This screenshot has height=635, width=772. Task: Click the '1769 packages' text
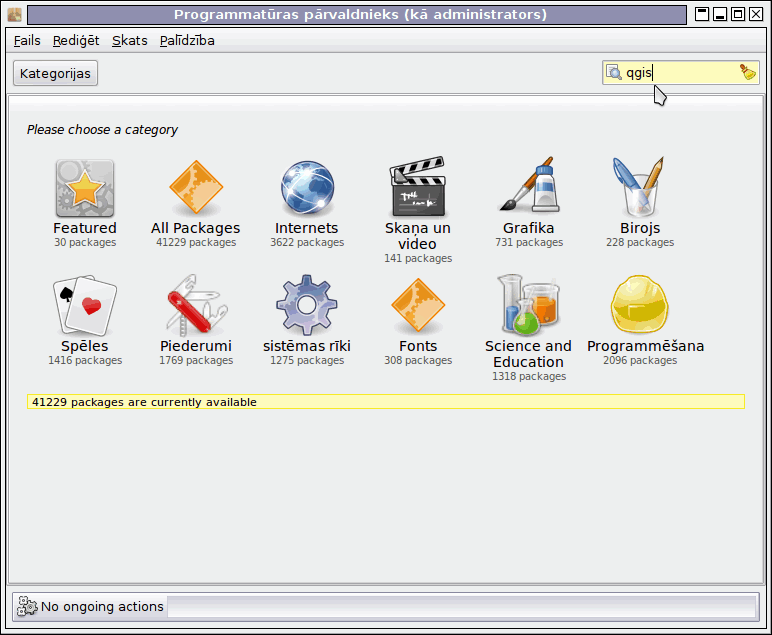click(196, 360)
